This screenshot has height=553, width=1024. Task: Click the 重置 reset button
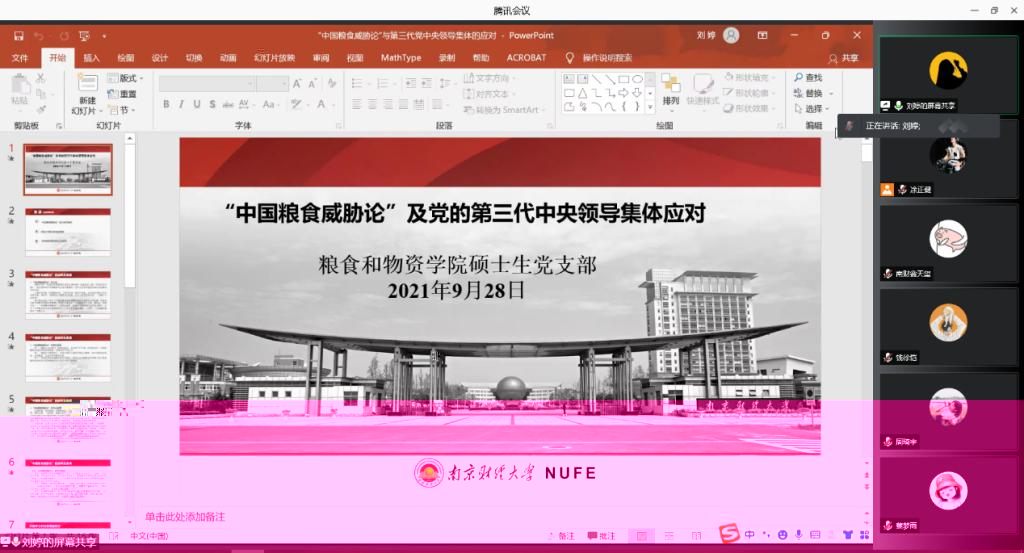[122, 94]
